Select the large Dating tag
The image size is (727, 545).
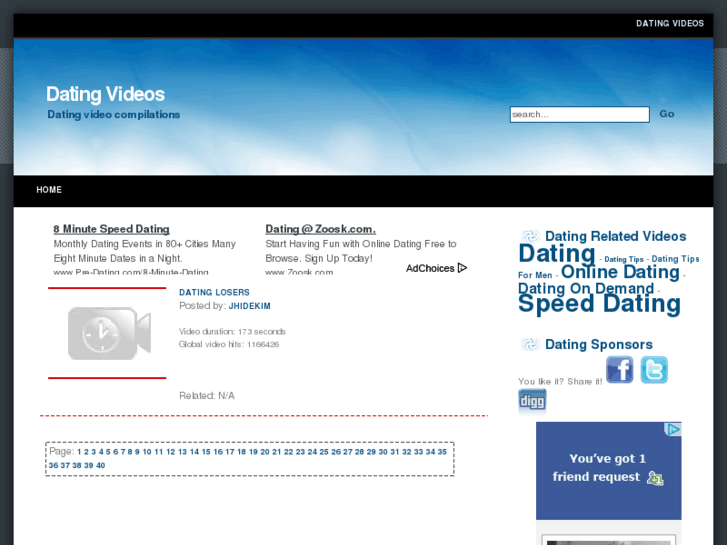click(x=556, y=253)
